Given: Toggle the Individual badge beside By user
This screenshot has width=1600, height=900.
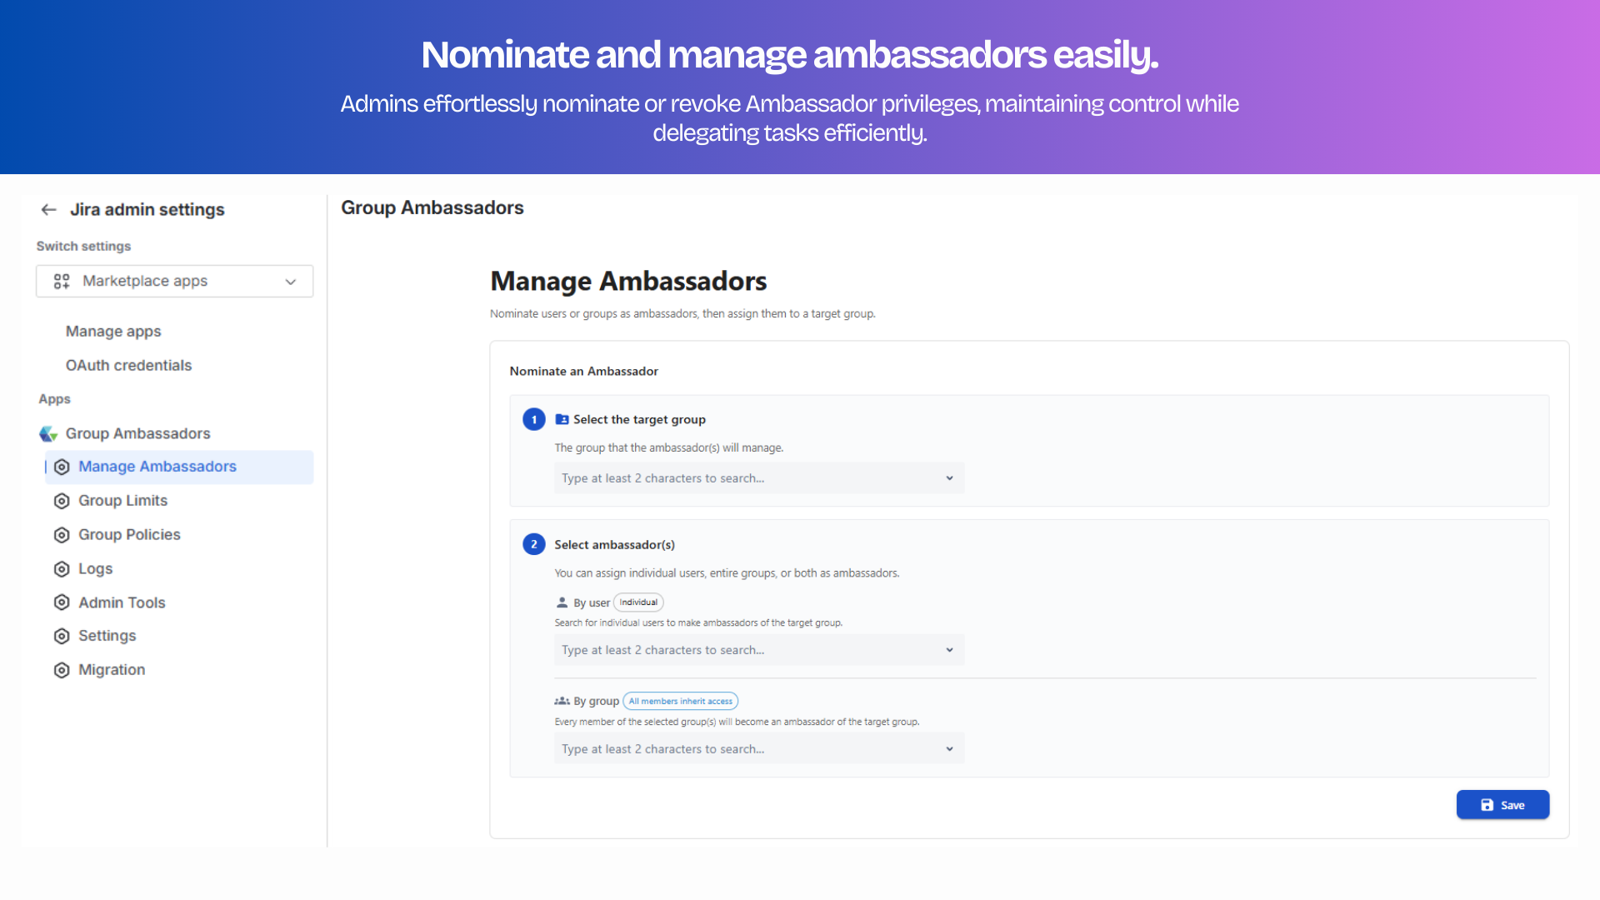Looking at the screenshot, I should point(638,602).
